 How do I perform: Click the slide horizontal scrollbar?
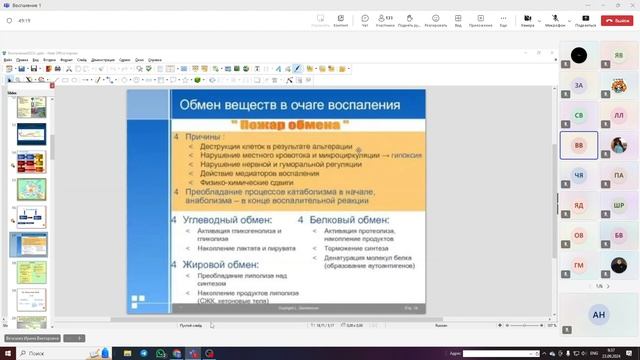point(276,319)
